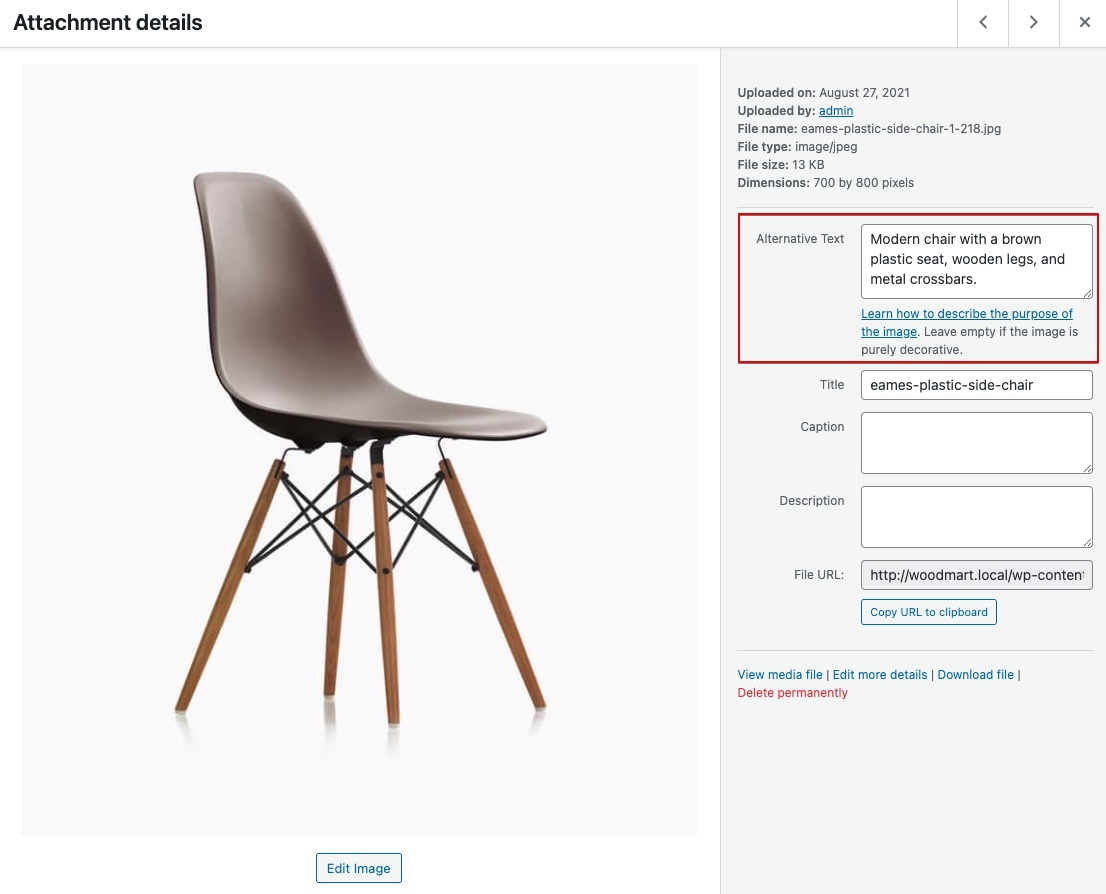Viewport: 1106px width, 894px height.
Task: Click the Download file link
Action: coord(975,675)
